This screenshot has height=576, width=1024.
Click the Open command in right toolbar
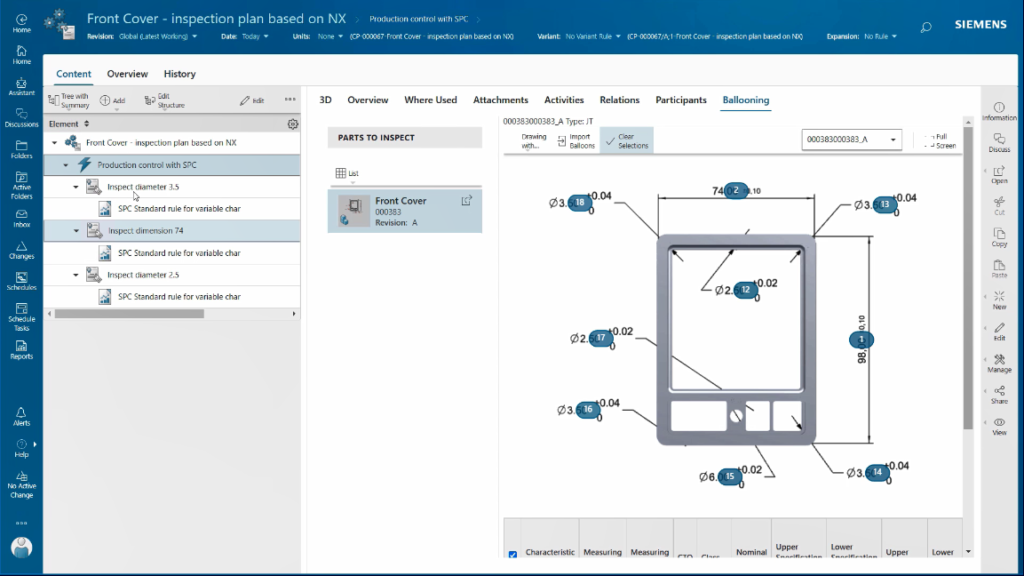(999, 174)
